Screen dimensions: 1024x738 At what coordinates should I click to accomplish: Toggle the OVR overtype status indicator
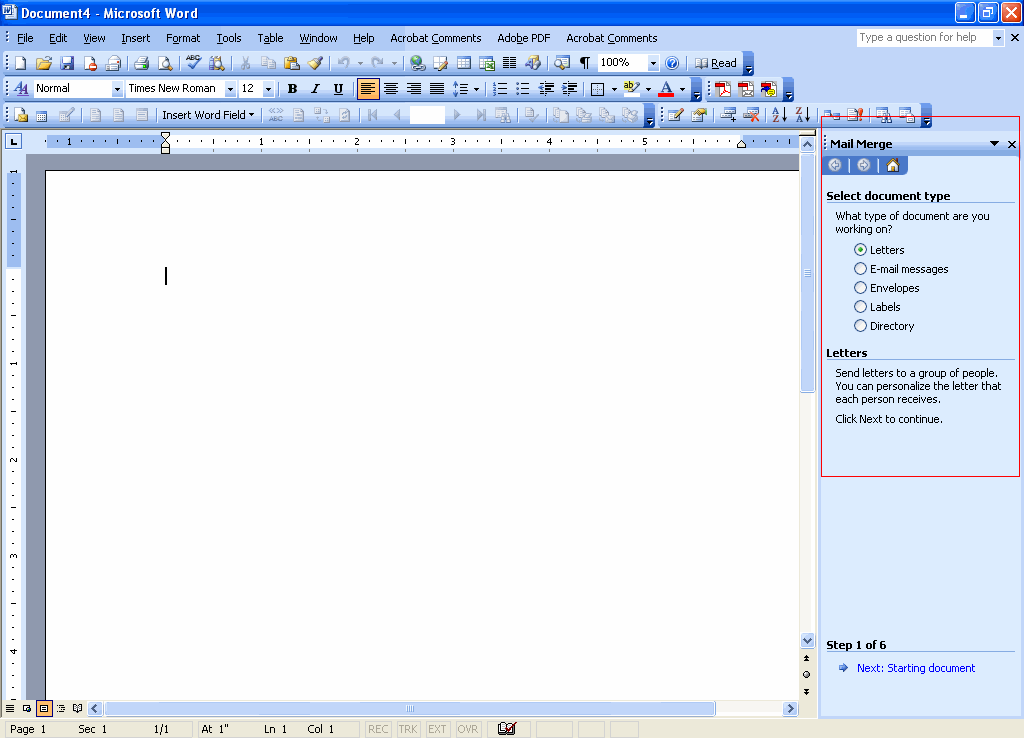click(x=468, y=729)
